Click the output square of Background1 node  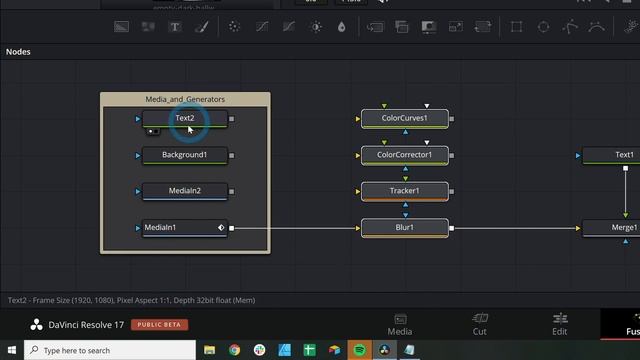click(231, 156)
